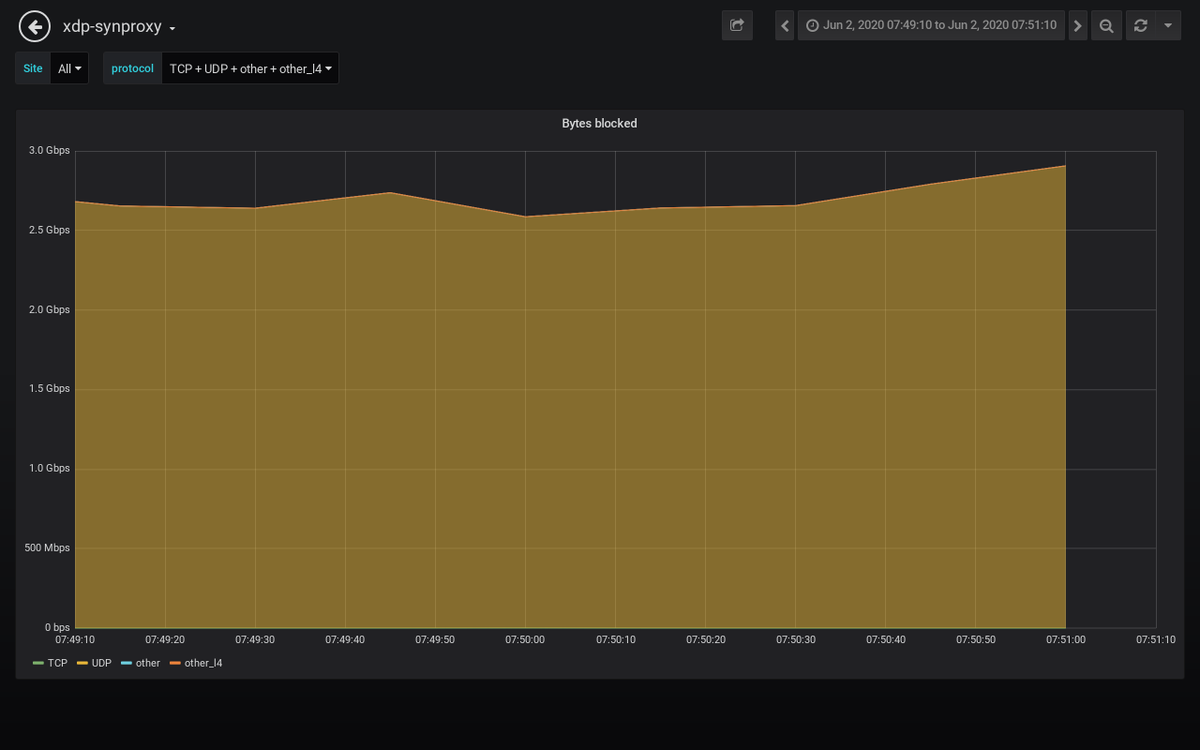This screenshot has width=1200, height=750.
Task: Click the protocol variable label
Action: 132,69
